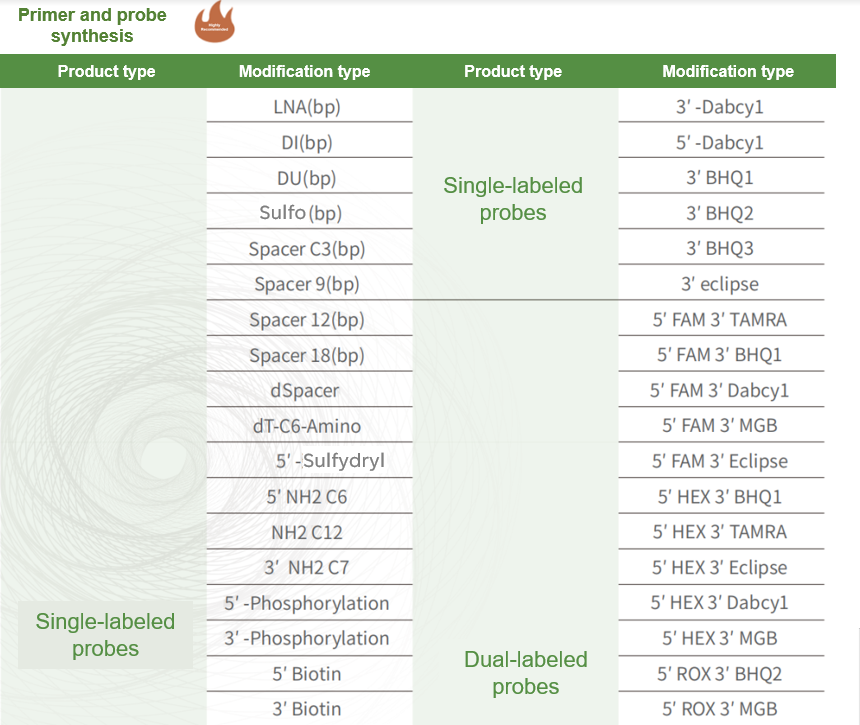Click the dT-C6-Amino modification
This screenshot has height=725, width=860.
pos(309,426)
